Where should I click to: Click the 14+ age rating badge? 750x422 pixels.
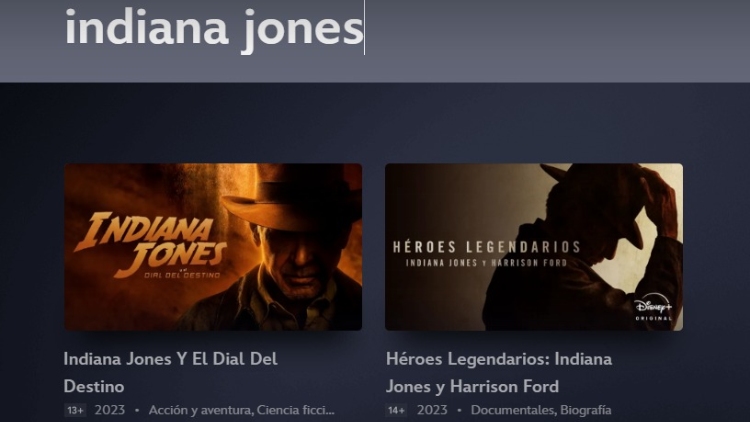point(397,411)
